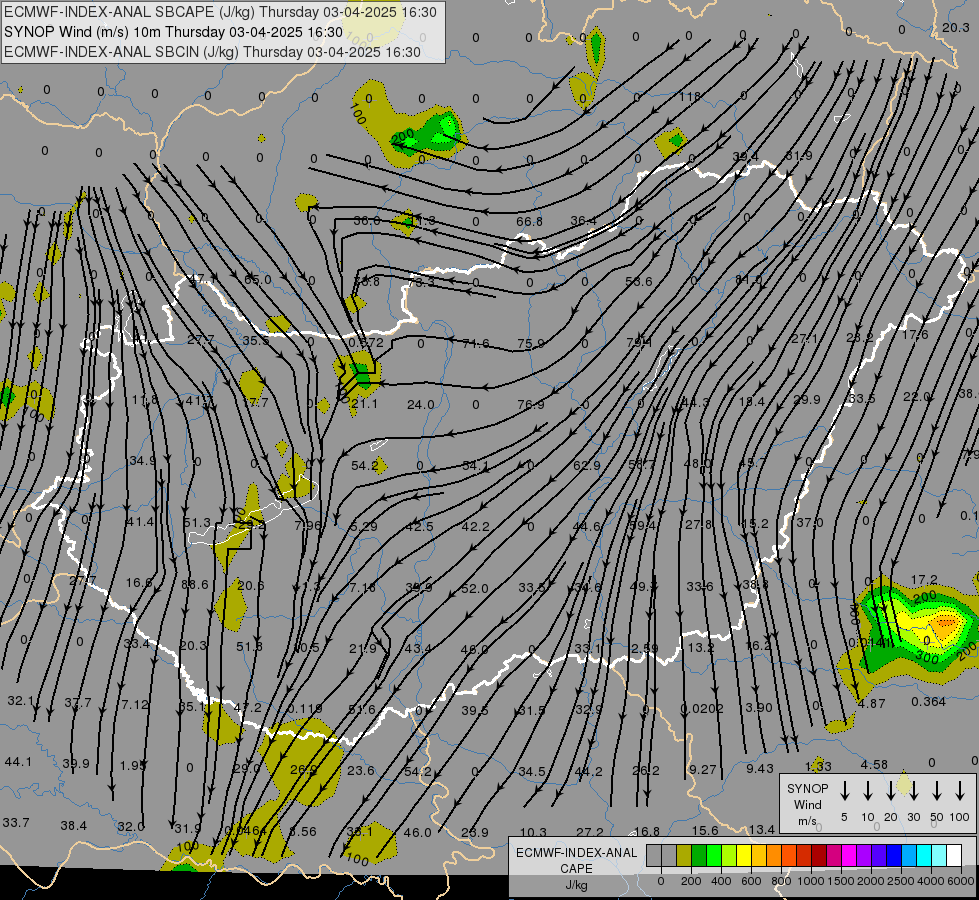
Task: Click the wind arrow above the 10 label
Action: (868, 791)
